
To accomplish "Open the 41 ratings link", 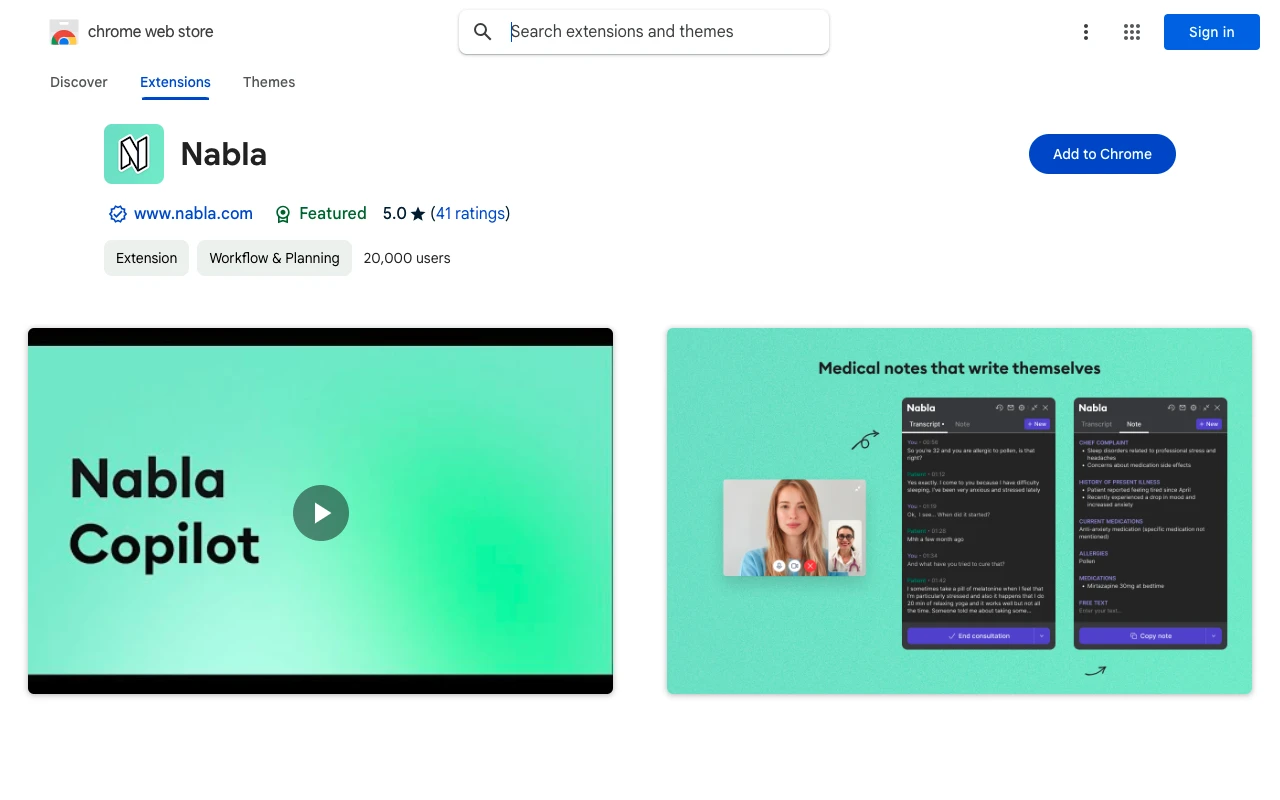I will point(470,213).
